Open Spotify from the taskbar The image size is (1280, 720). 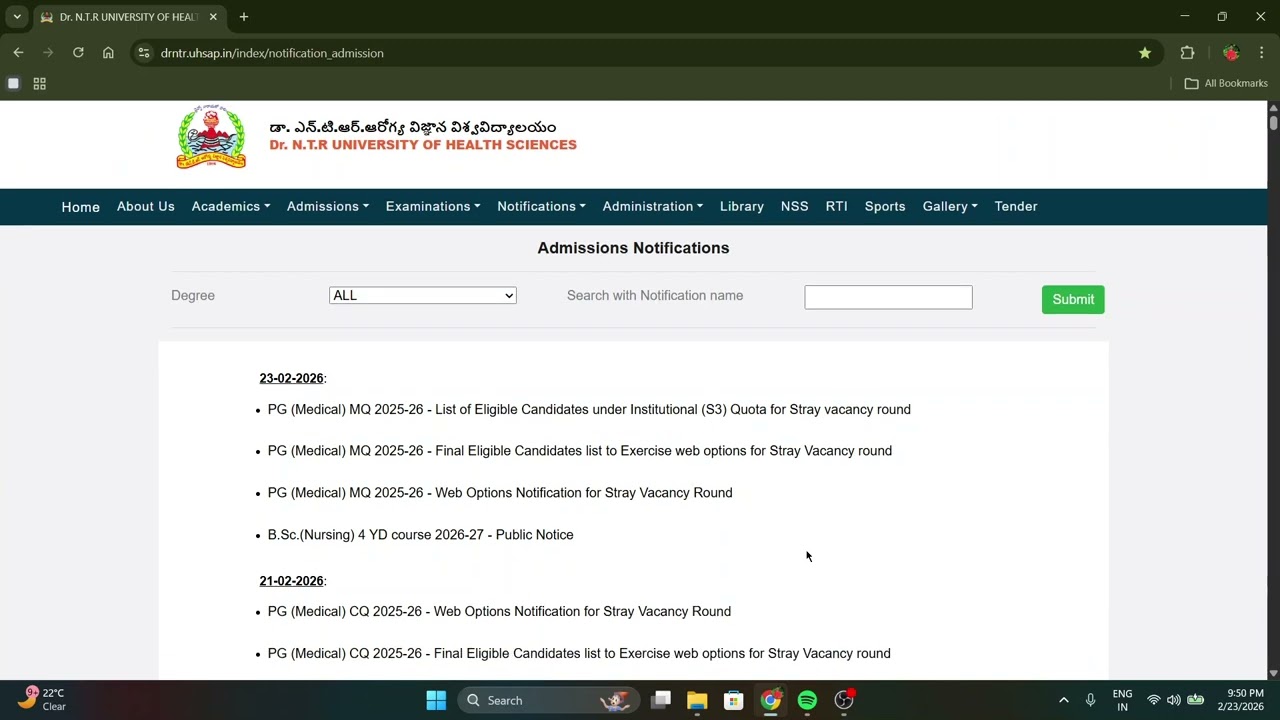coord(807,700)
